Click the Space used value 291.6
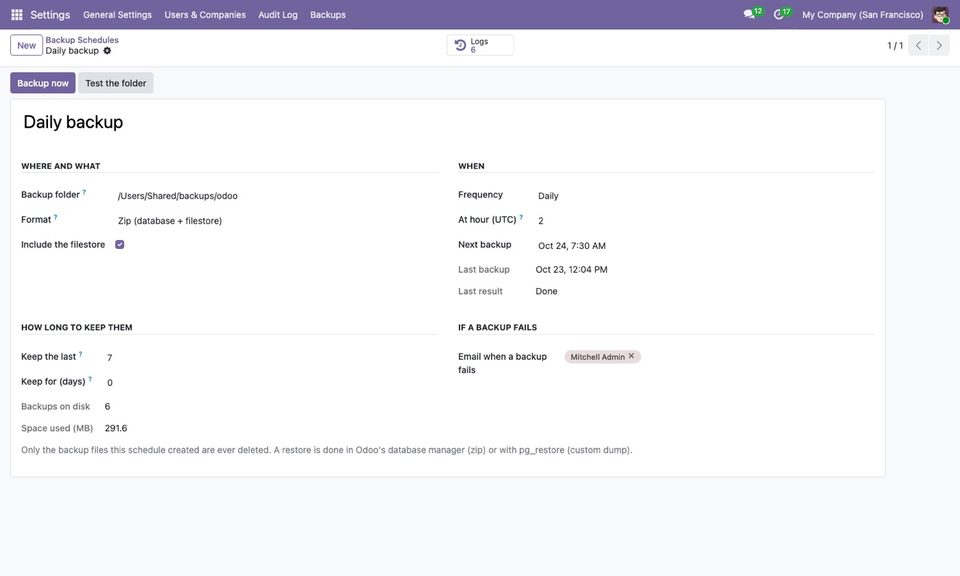The image size is (960, 576). (116, 428)
